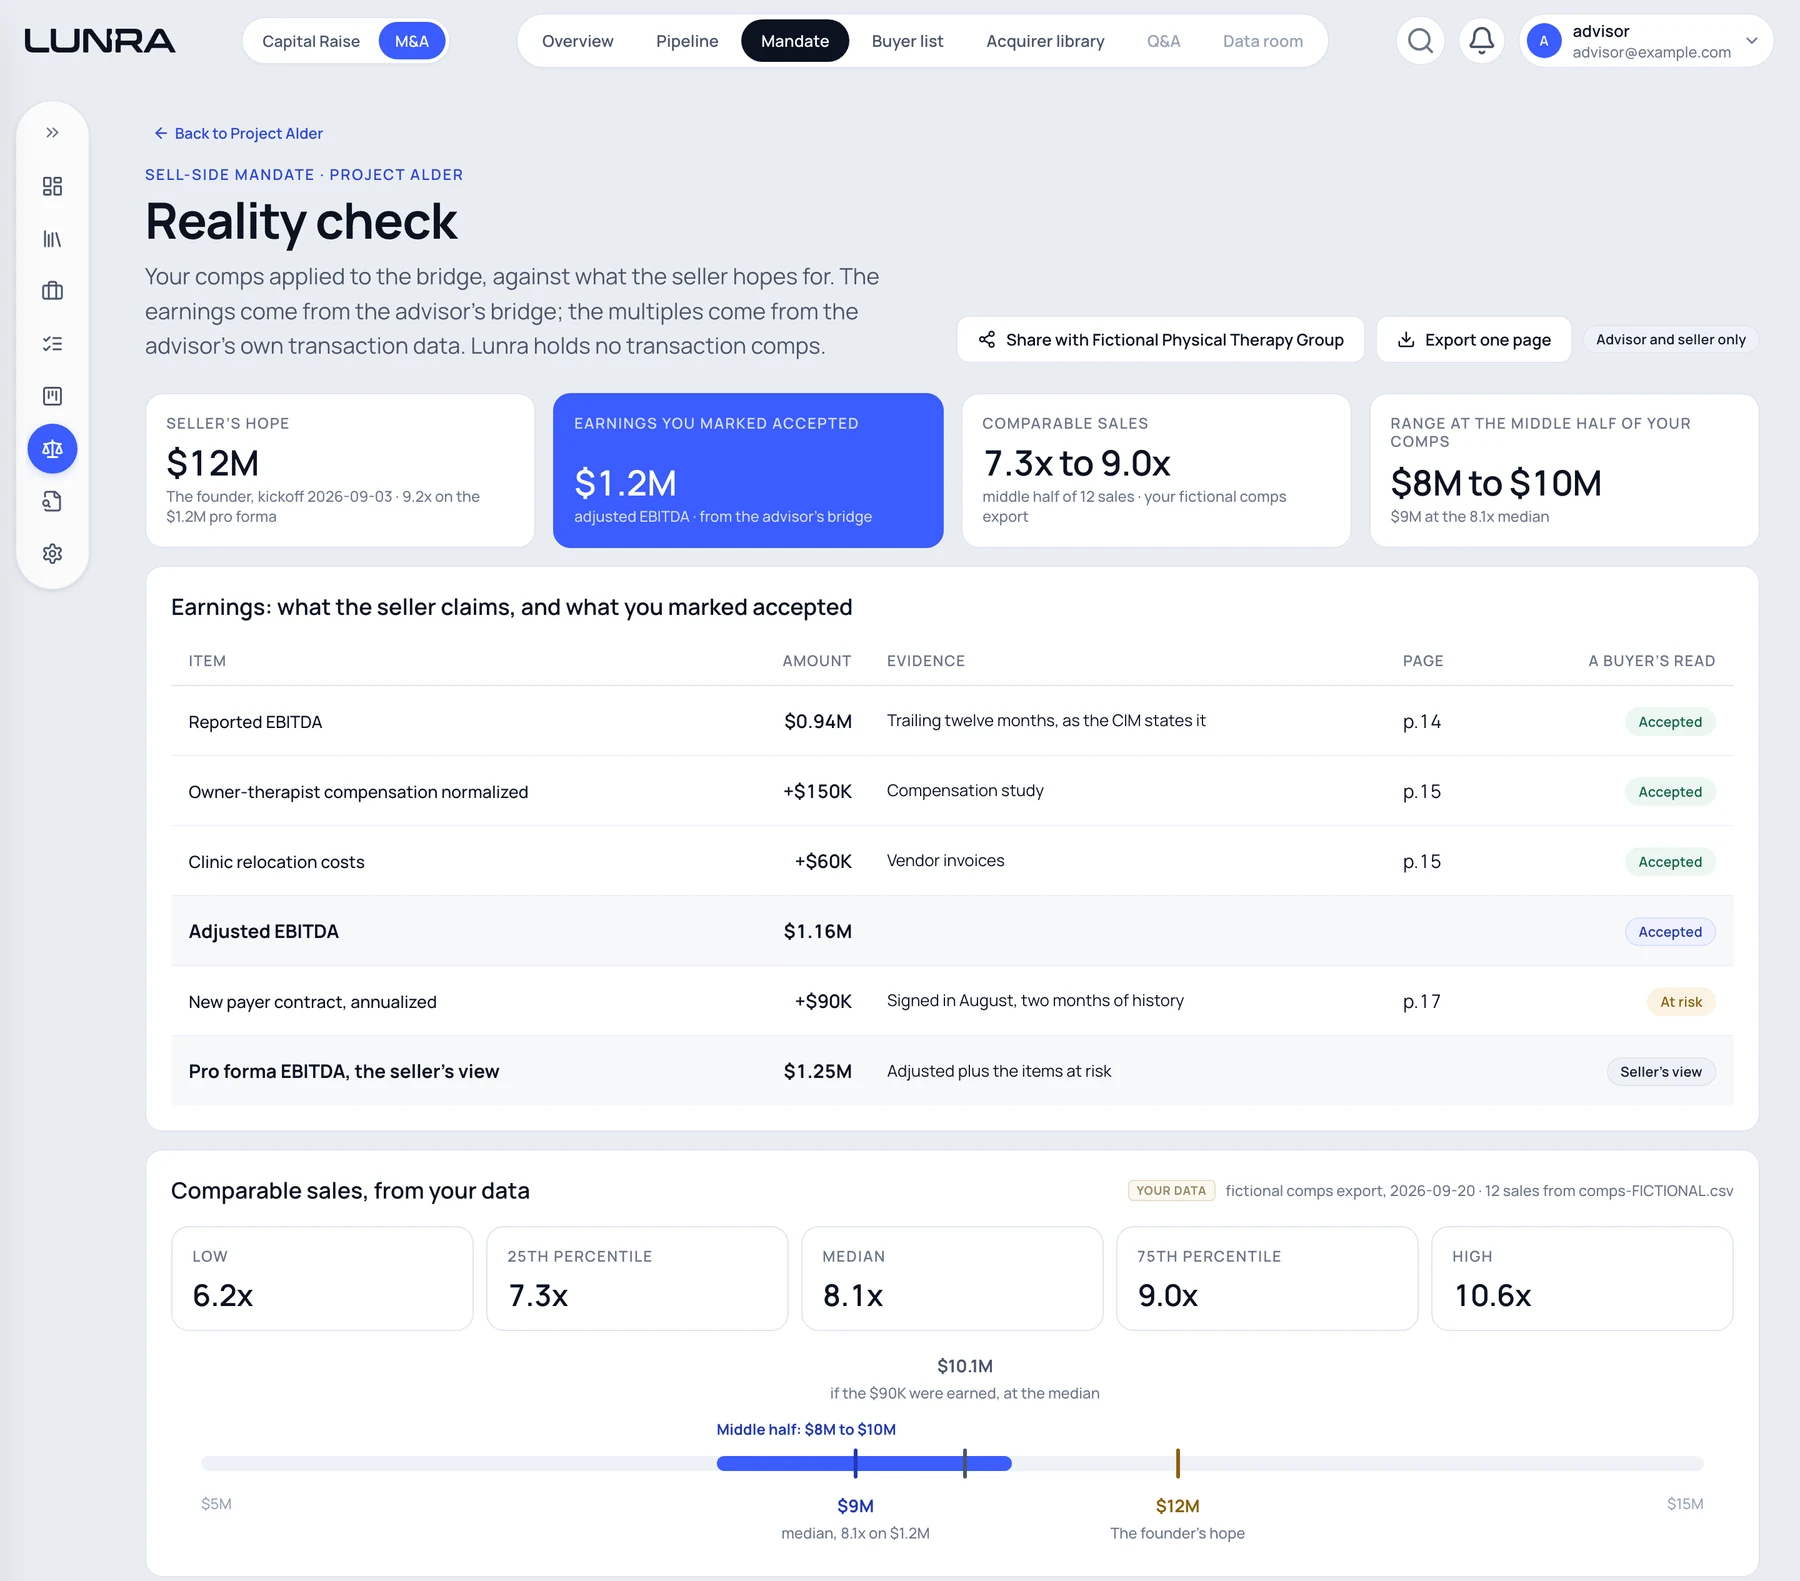The width and height of the screenshot is (1800, 1581).
Task: Click the YOUR DATA tag
Action: 1171,1190
